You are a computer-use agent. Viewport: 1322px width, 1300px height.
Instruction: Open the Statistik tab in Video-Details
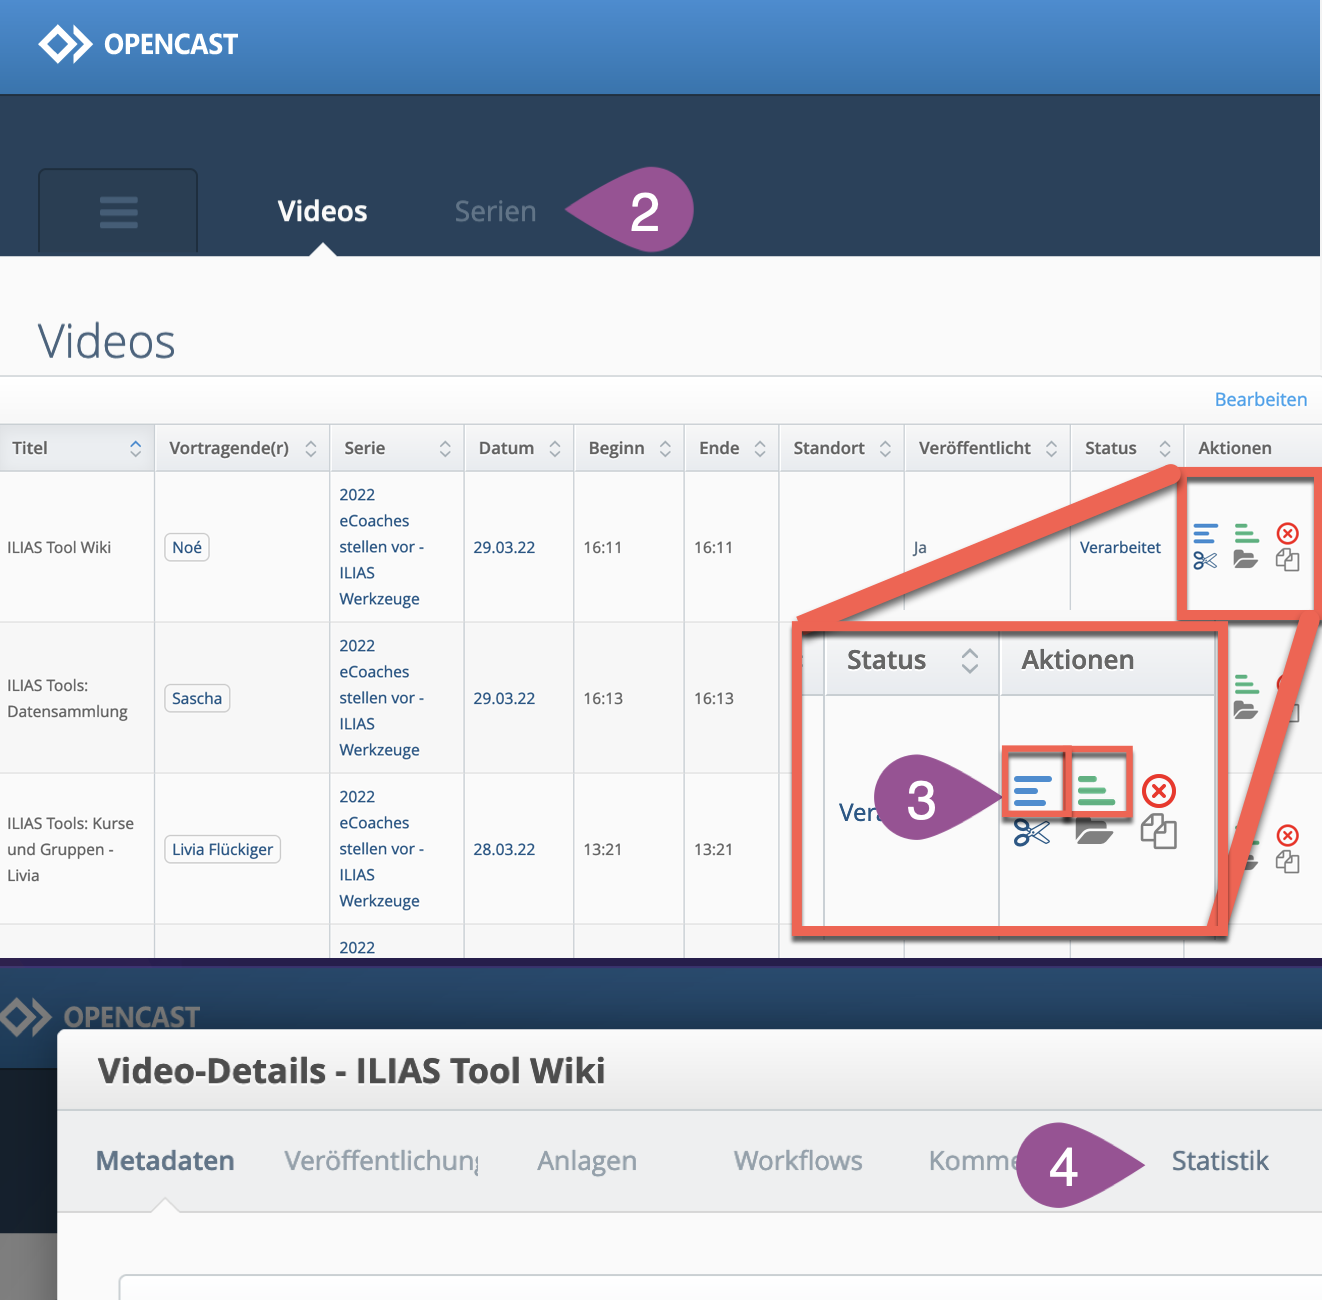click(1219, 1161)
